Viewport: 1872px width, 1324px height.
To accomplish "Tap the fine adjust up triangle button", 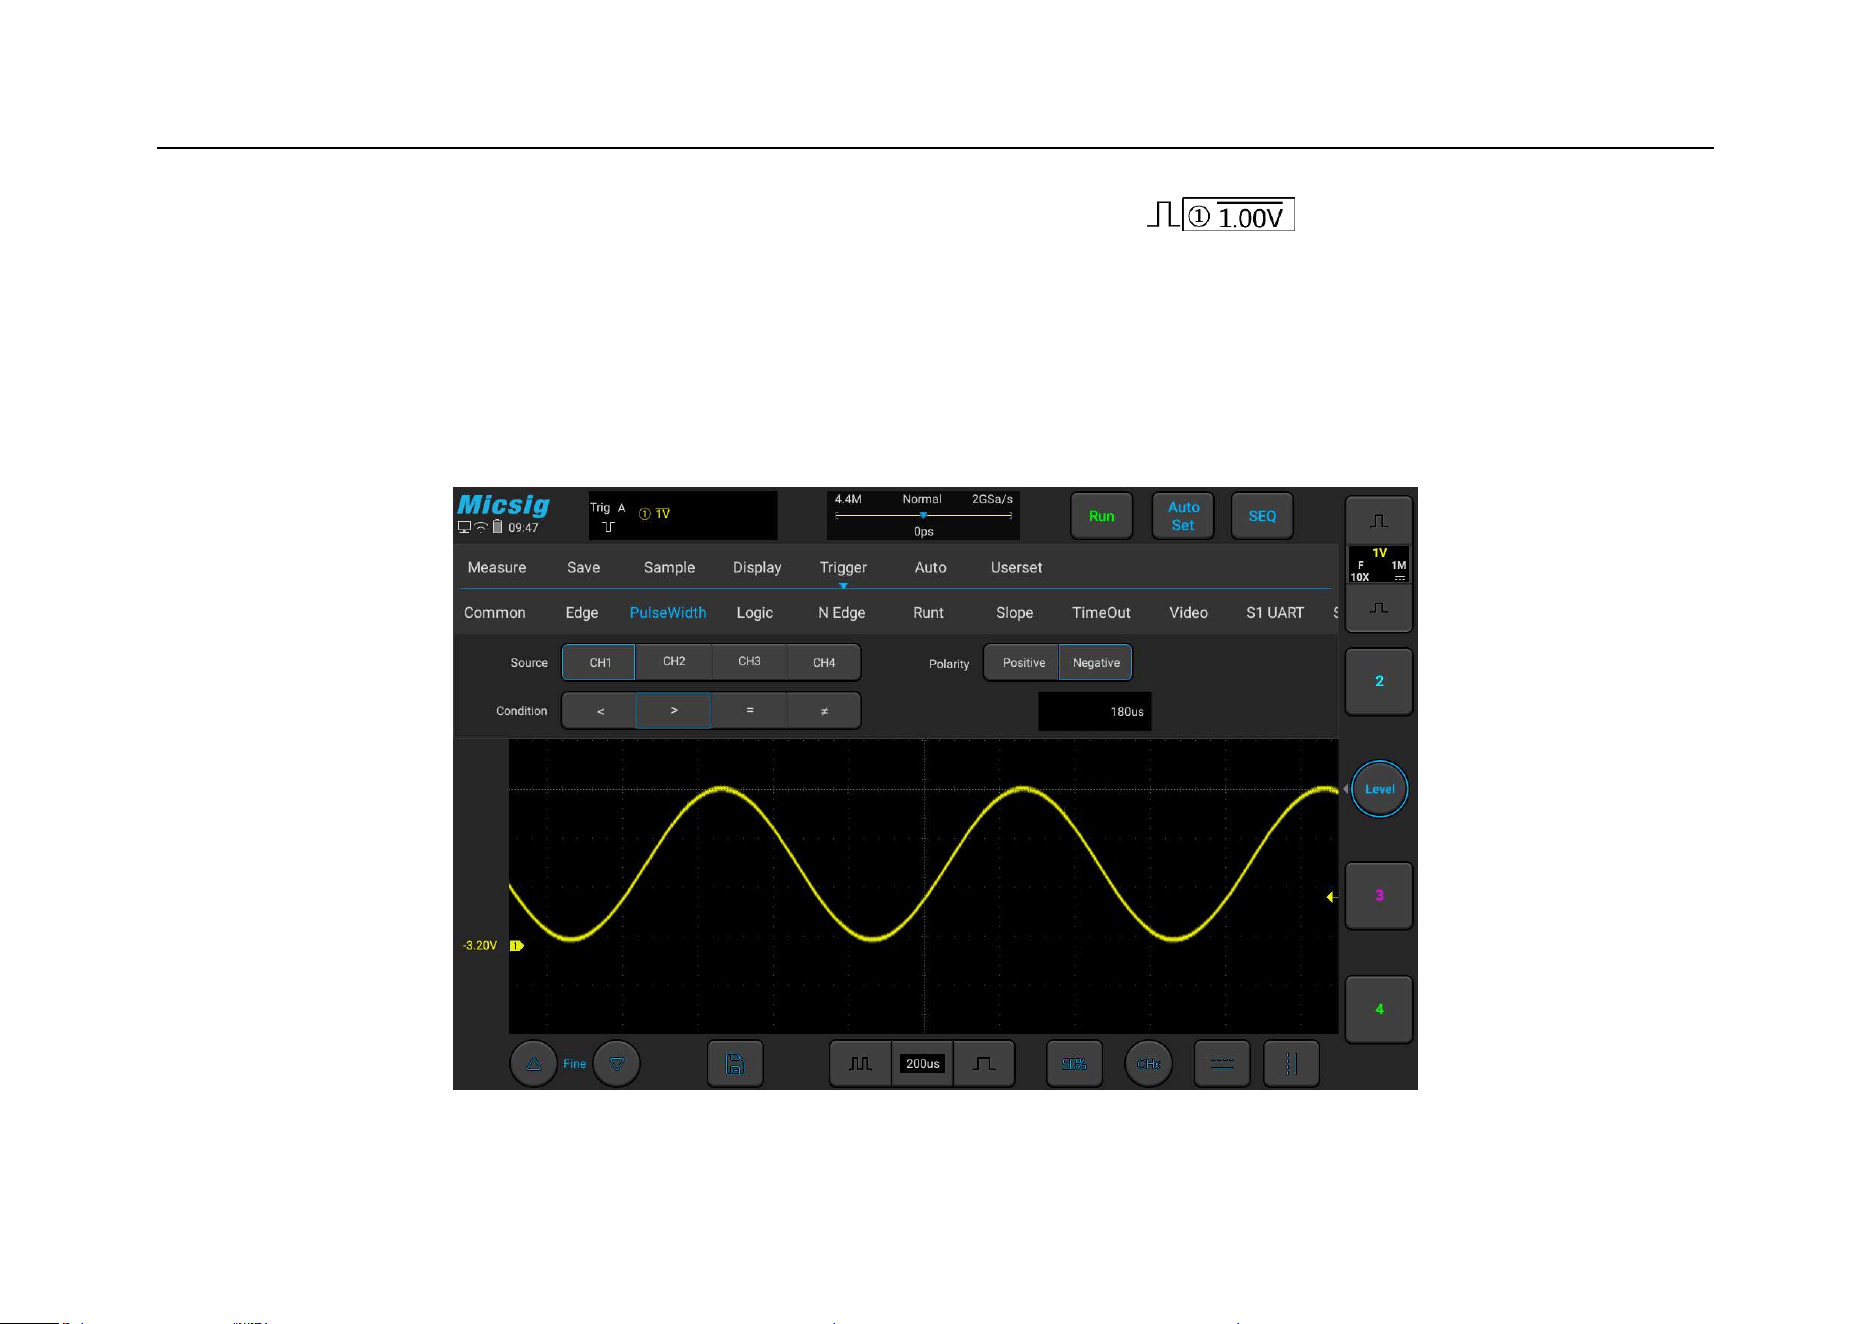I will click(x=533, y=1064).
